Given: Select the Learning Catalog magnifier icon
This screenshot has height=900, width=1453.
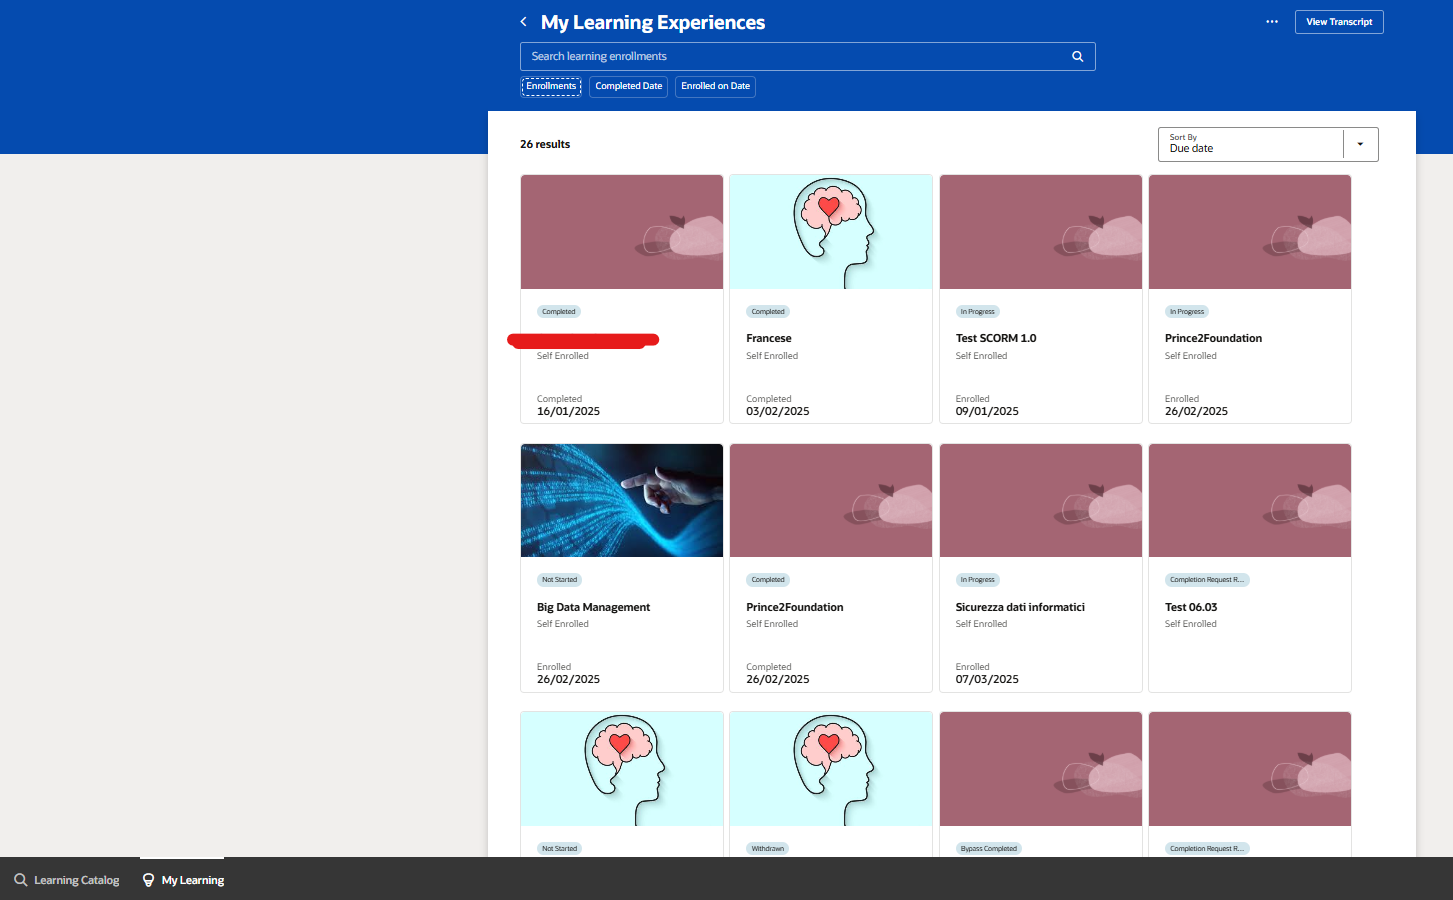Looking at the screenshot, I should (x=20, y=879).
